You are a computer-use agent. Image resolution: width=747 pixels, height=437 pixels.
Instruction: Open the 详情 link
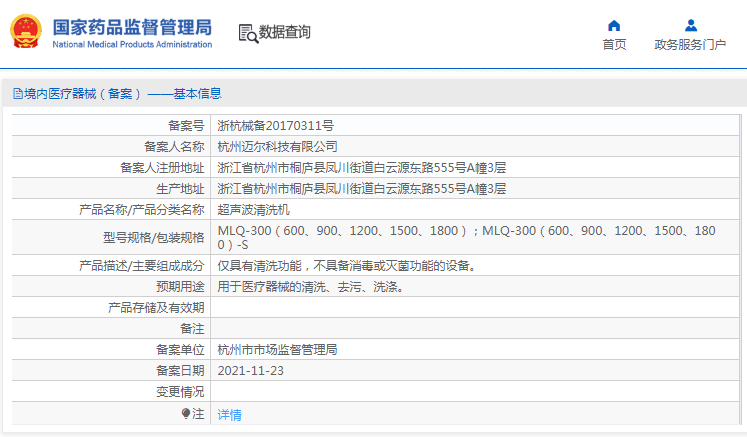click(x=229, y=415)
